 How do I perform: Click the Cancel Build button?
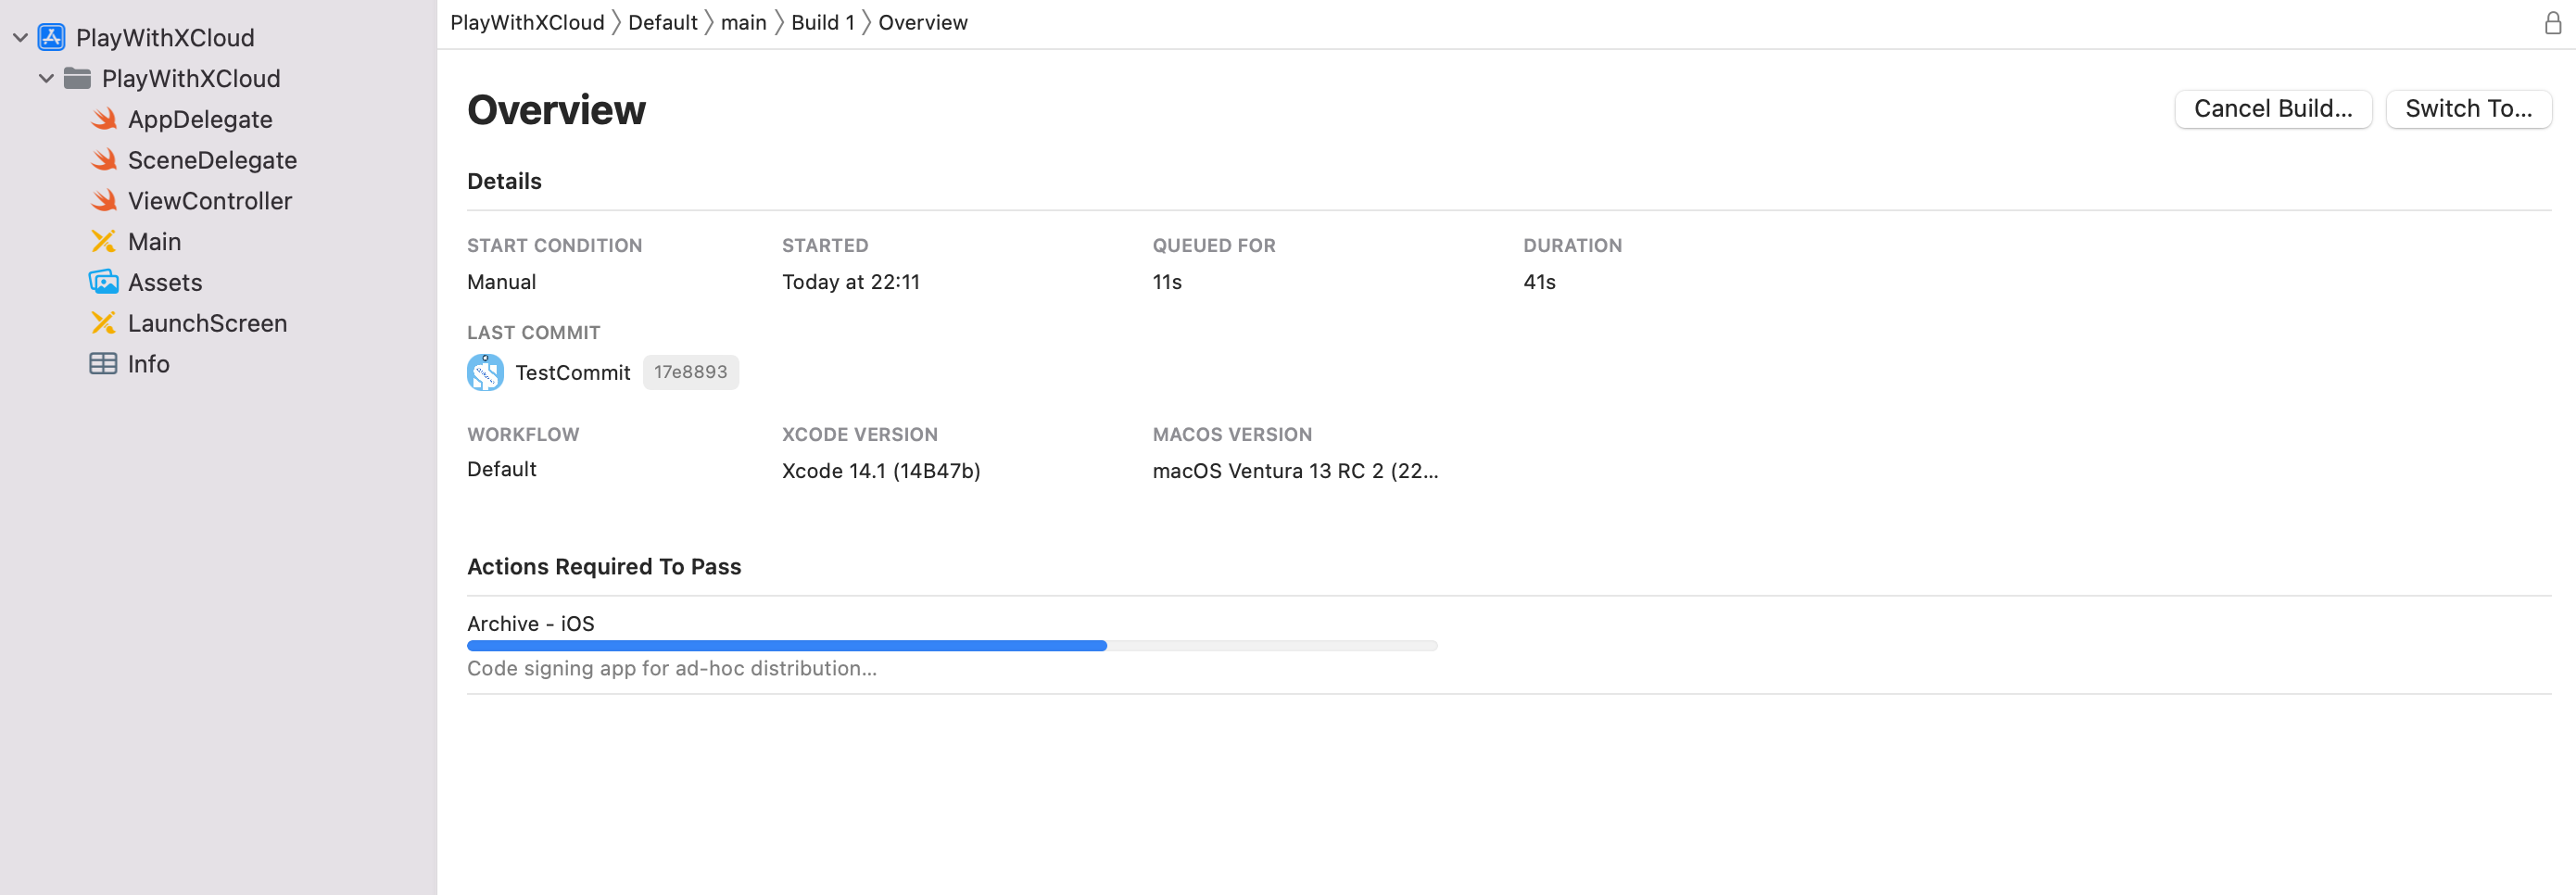tap(2273, 108)
